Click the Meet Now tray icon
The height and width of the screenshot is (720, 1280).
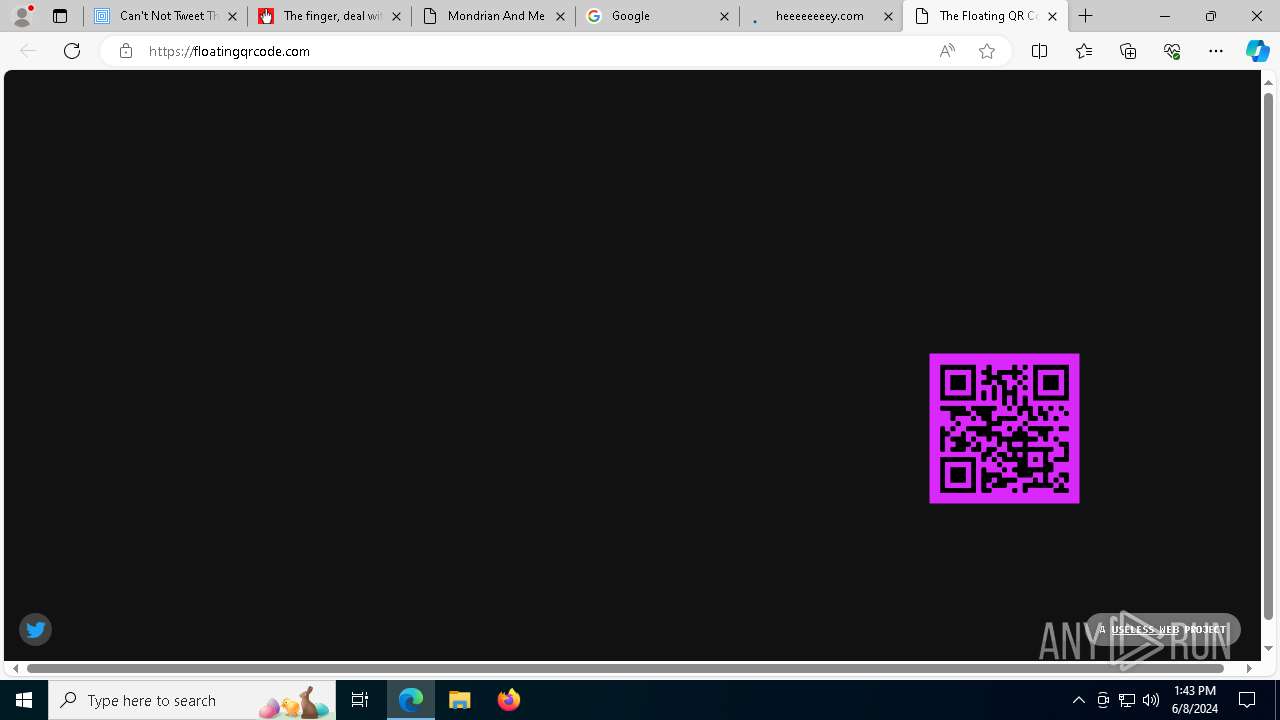click(x=1103, y=700)
